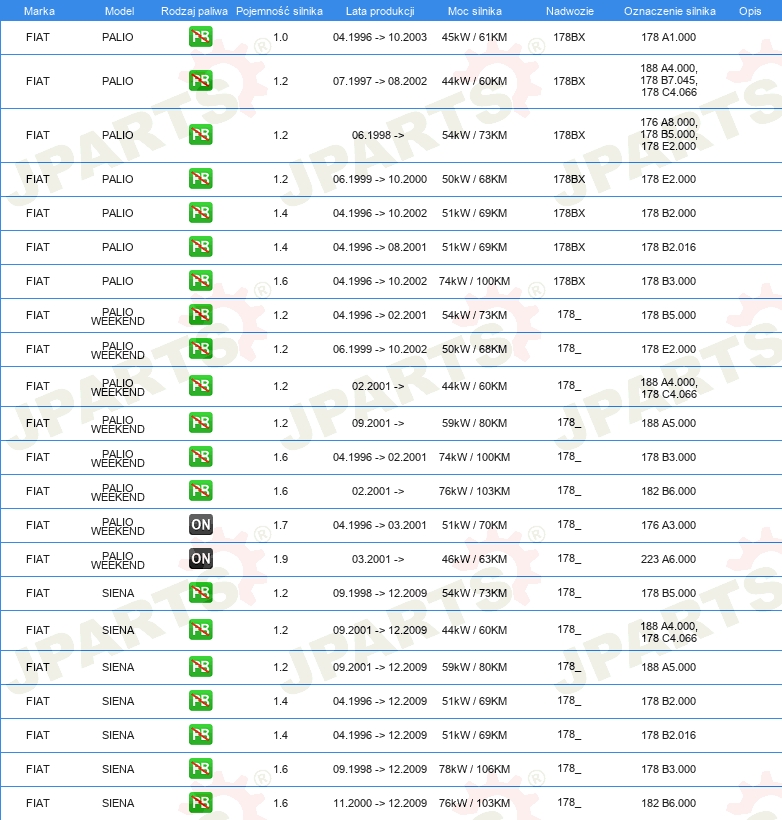Click the power value 51kW / 70KM
This screenshot has width=782, height=820.
(474, 525)
